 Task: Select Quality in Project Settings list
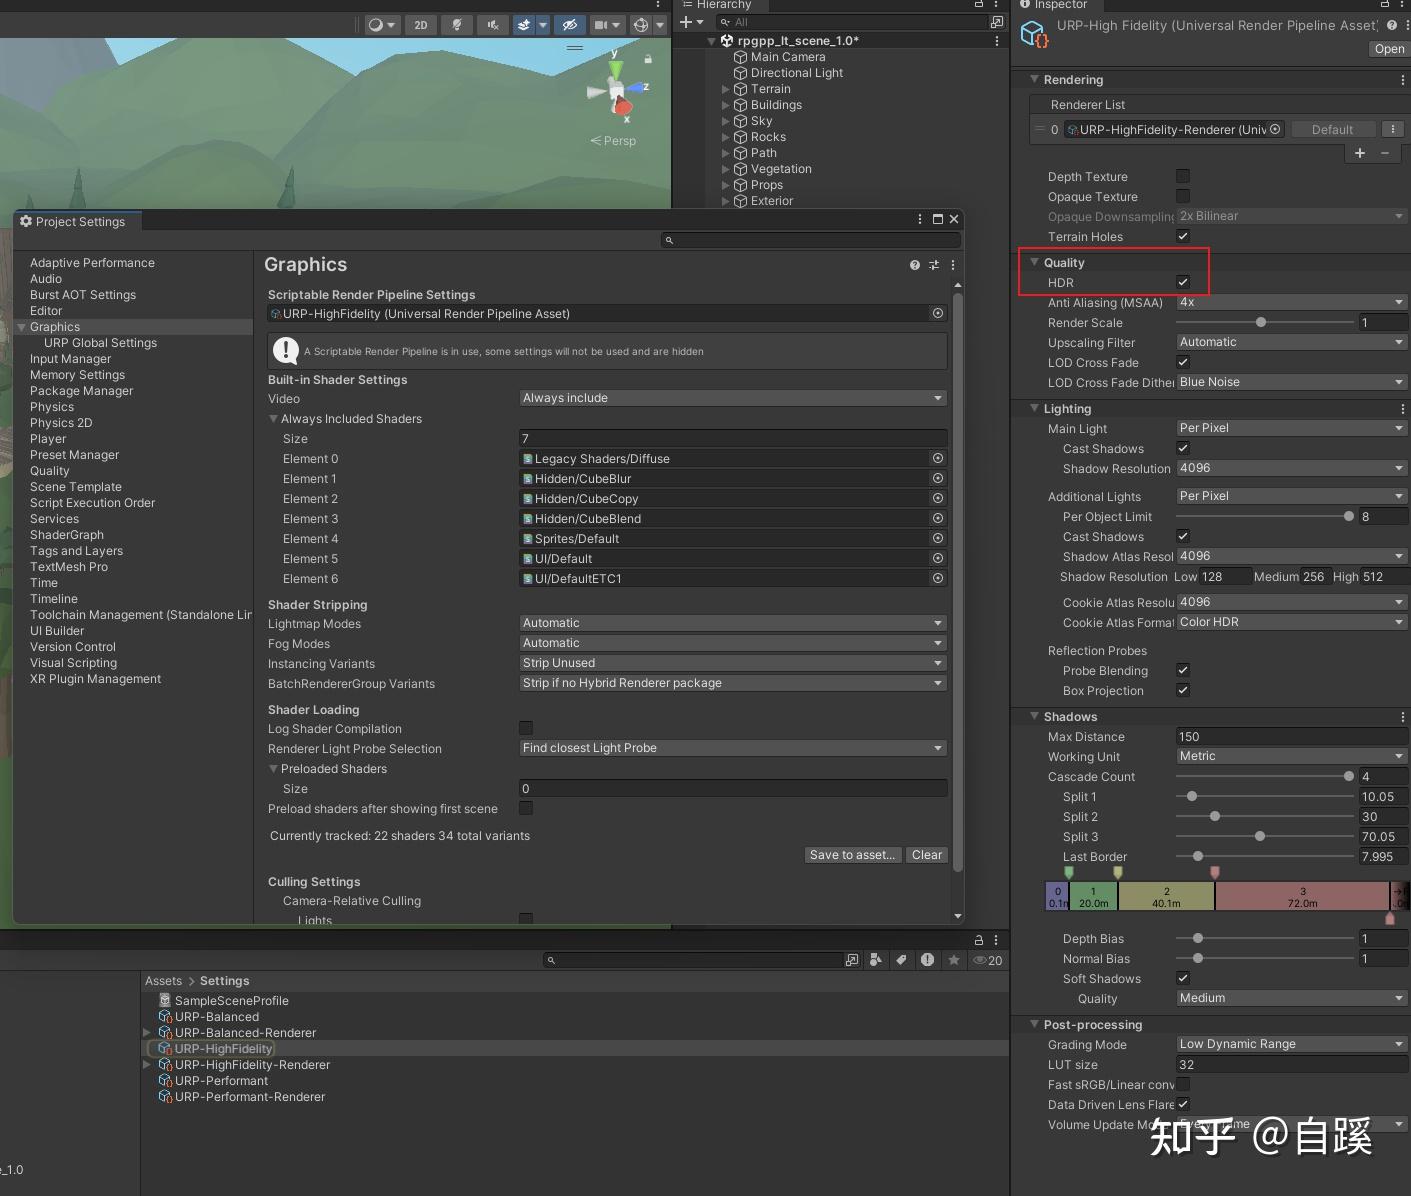click(50, 471)
